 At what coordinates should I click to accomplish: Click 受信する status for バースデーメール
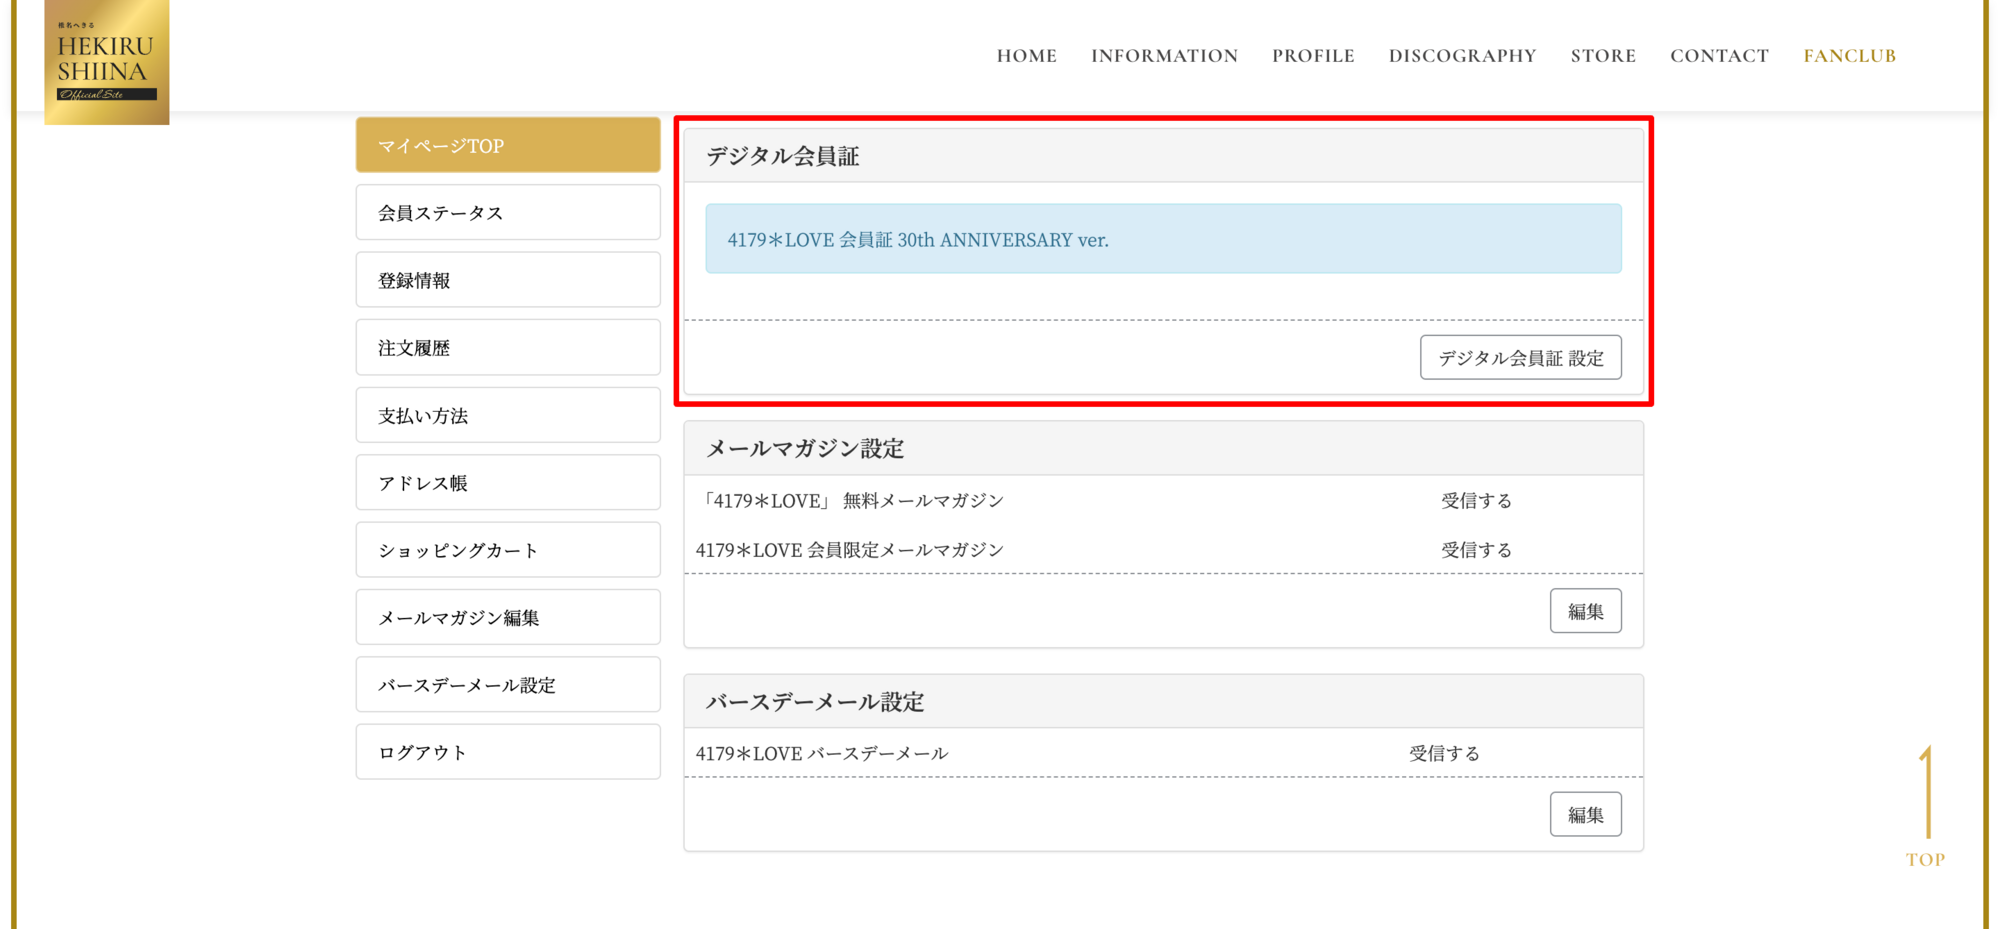click(1444, 754)
